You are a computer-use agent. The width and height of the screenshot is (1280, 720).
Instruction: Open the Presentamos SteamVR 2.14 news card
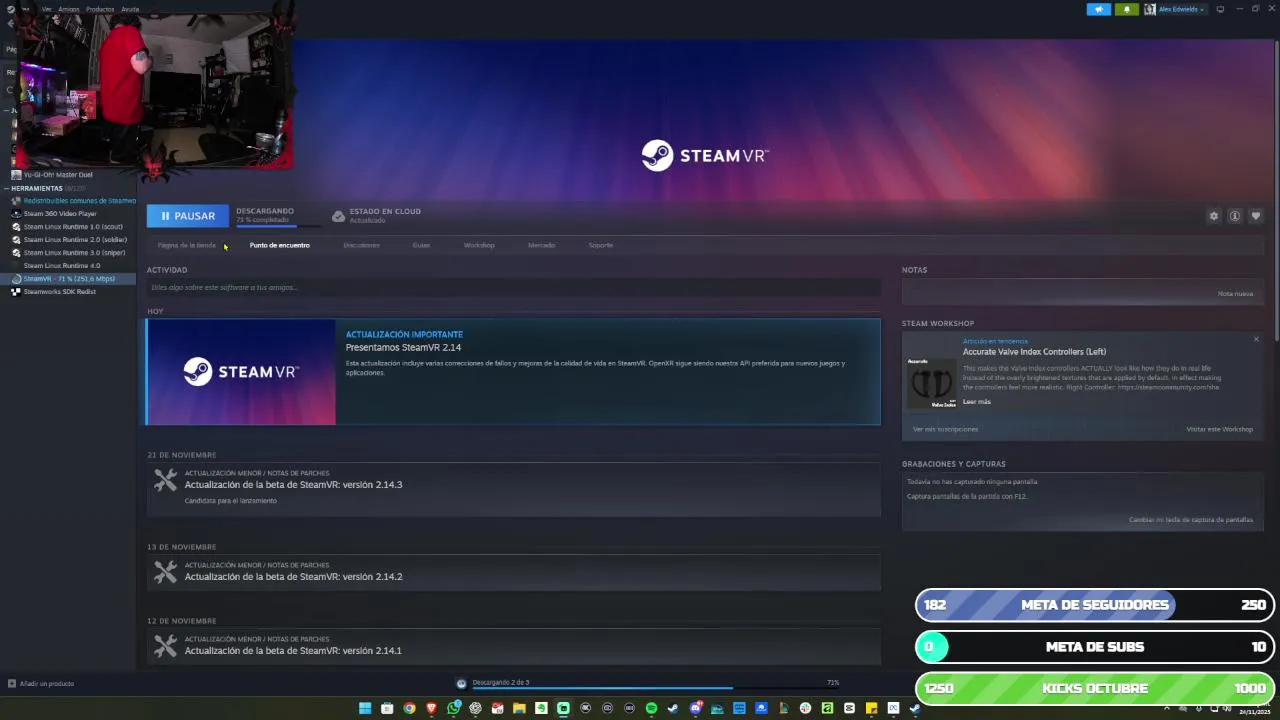[514, 372]
